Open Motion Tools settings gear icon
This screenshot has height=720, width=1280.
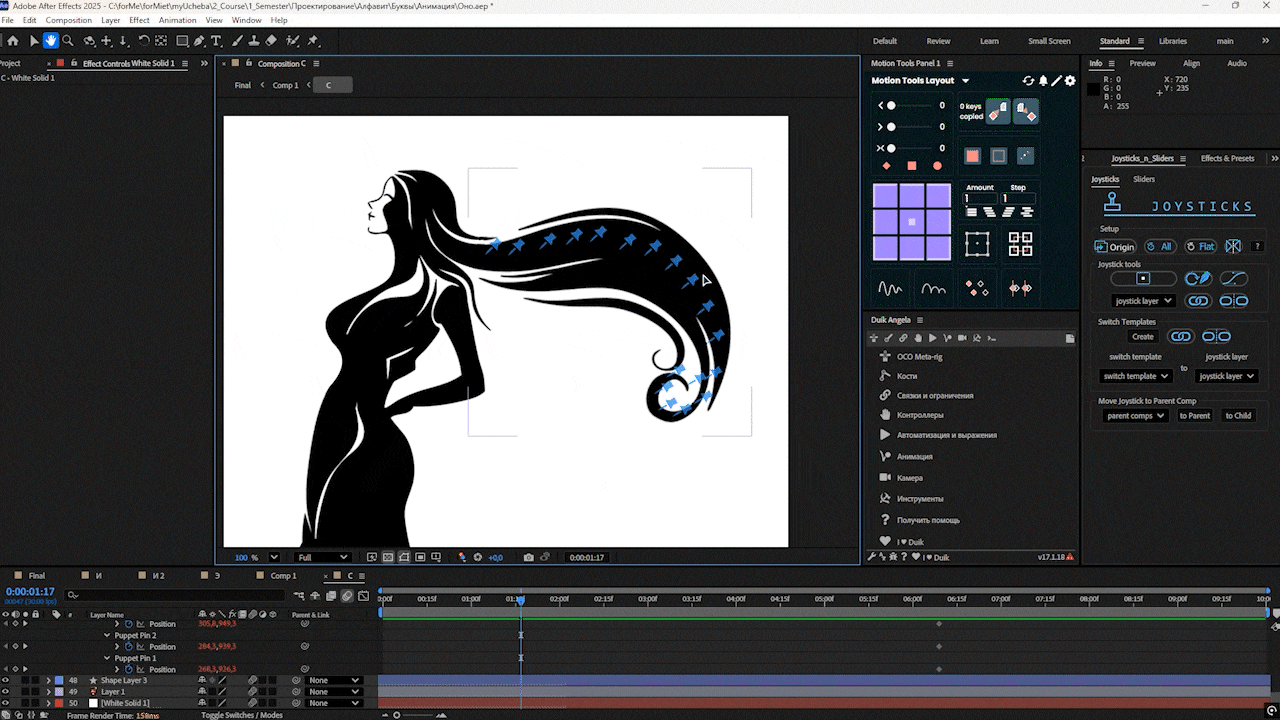point(1070,81)
